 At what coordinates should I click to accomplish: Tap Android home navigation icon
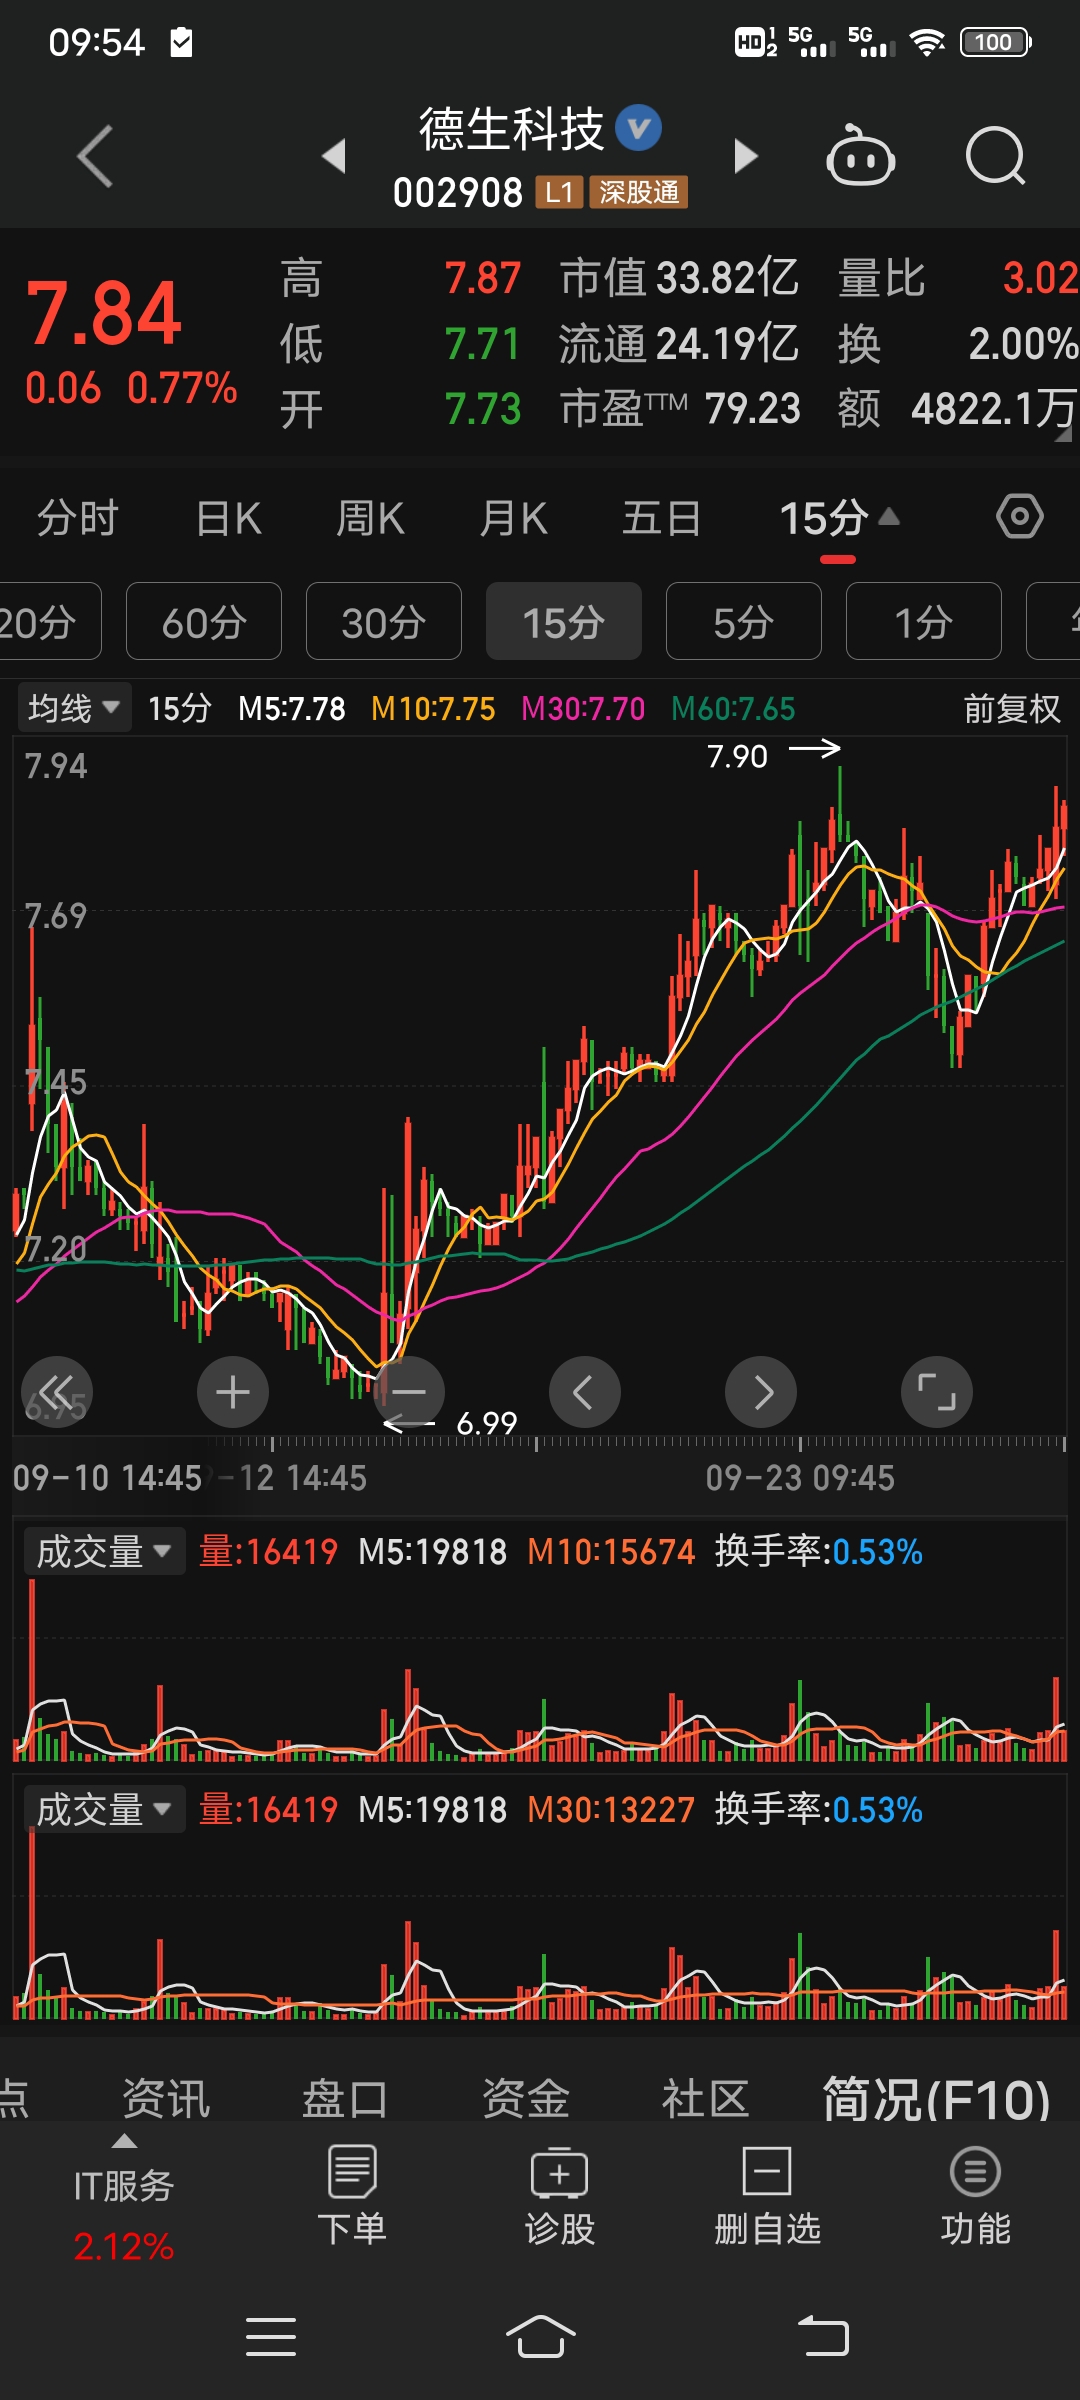tap(540, 2337)
